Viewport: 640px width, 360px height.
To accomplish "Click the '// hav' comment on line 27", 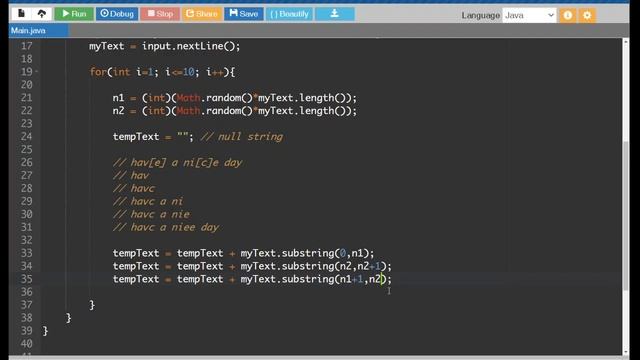I will coord(131,176).
